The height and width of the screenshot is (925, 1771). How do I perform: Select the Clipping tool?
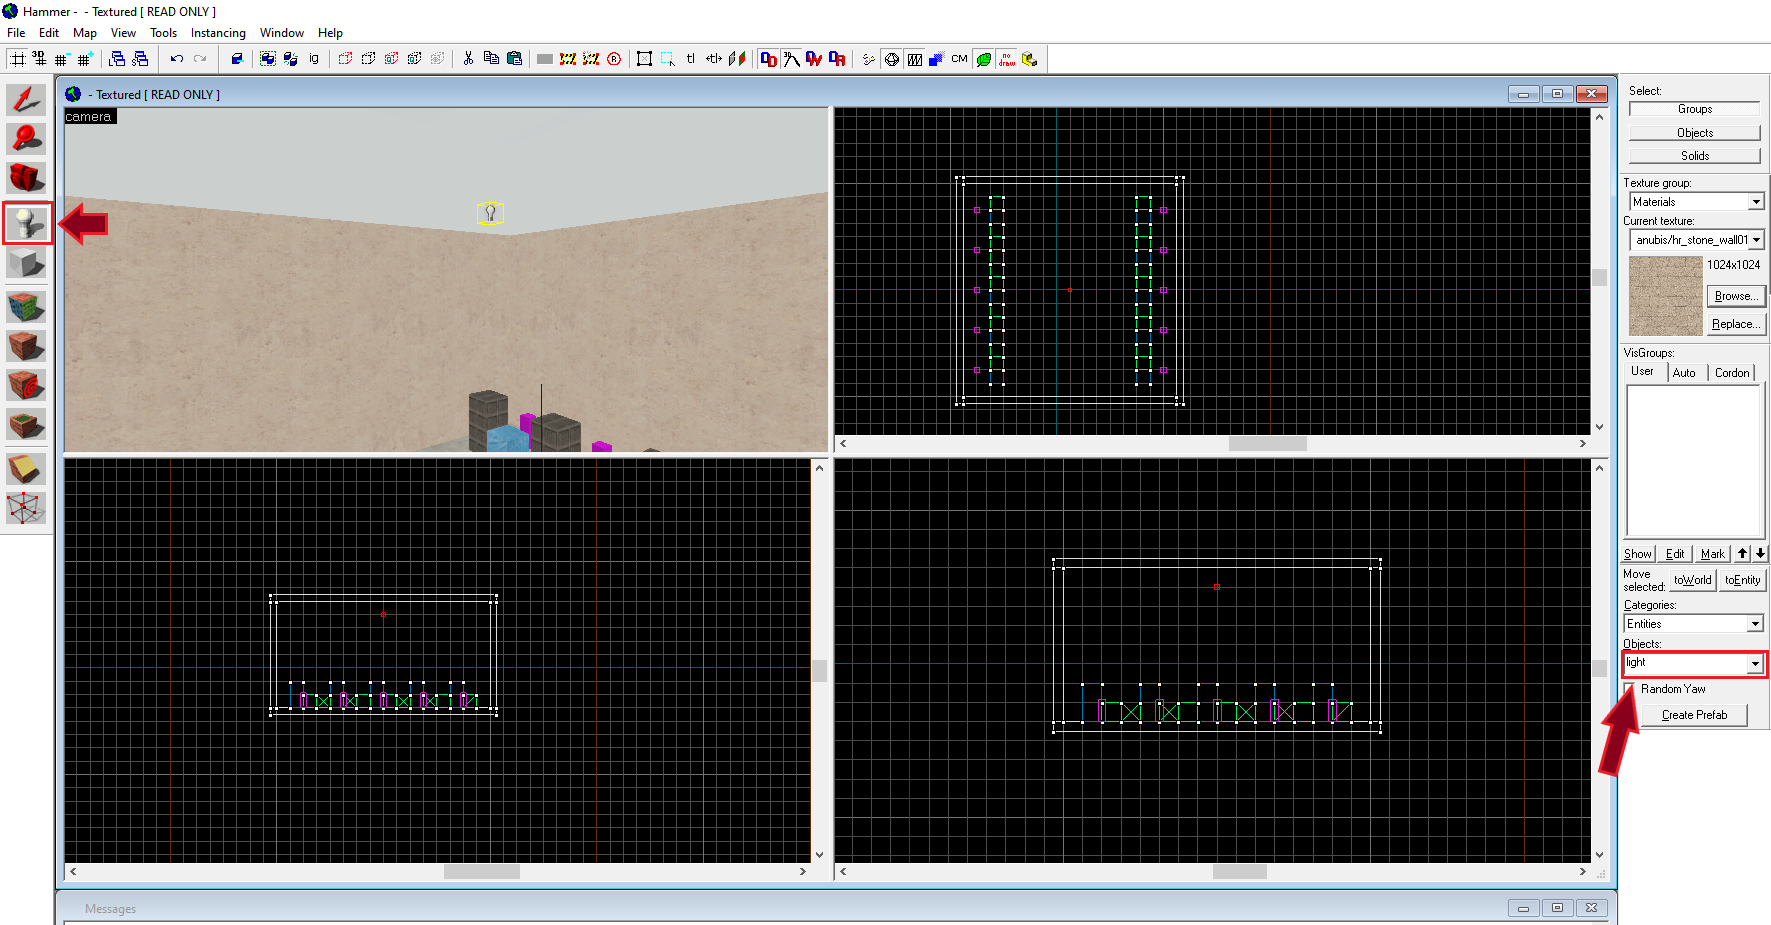click(26, 467)
